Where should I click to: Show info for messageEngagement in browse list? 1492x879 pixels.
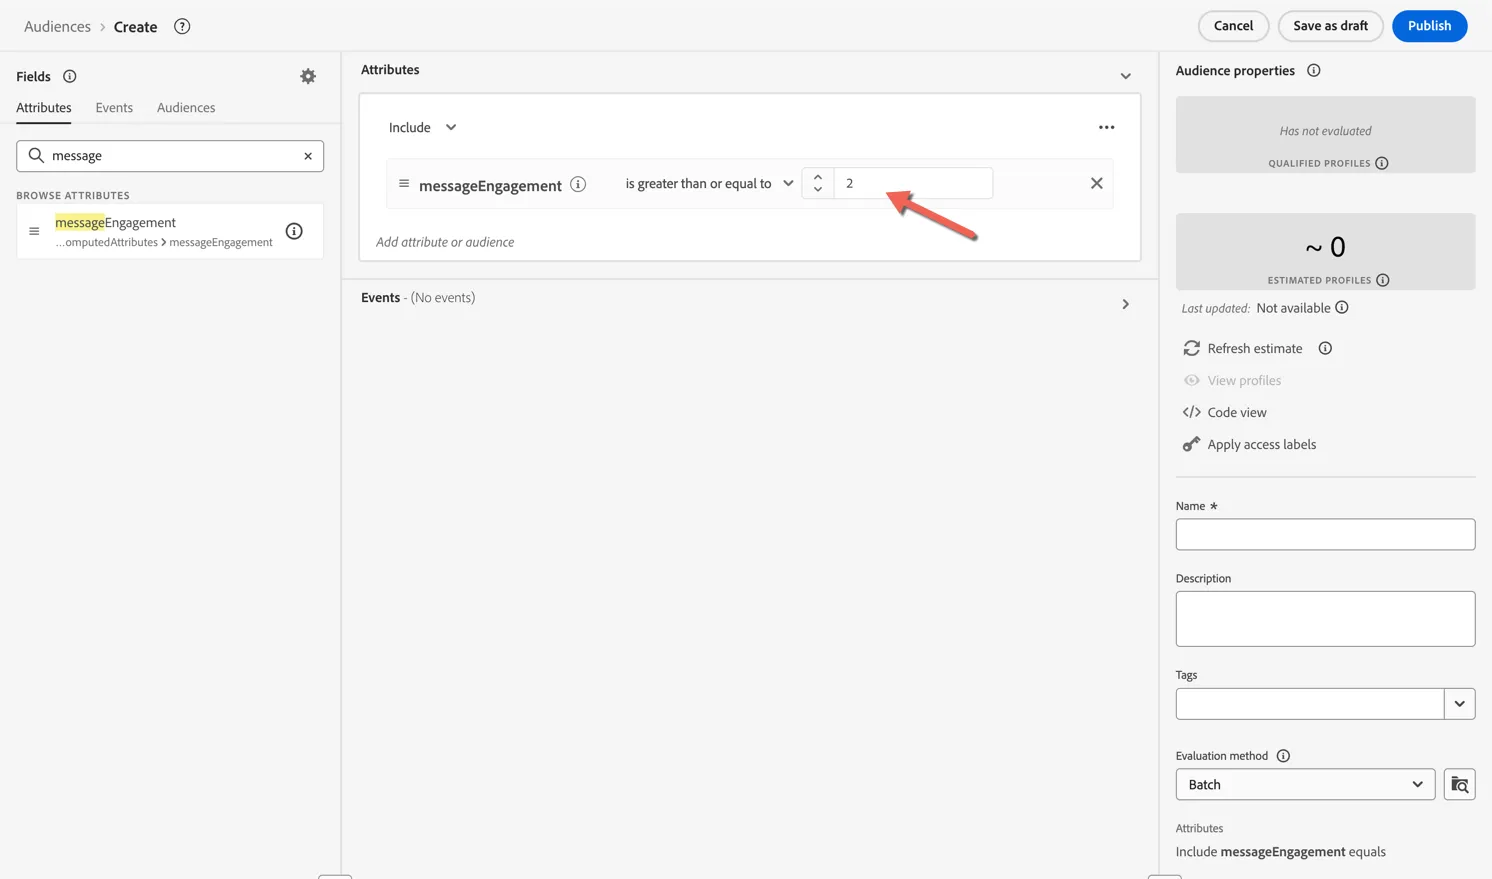pos(294,231)
